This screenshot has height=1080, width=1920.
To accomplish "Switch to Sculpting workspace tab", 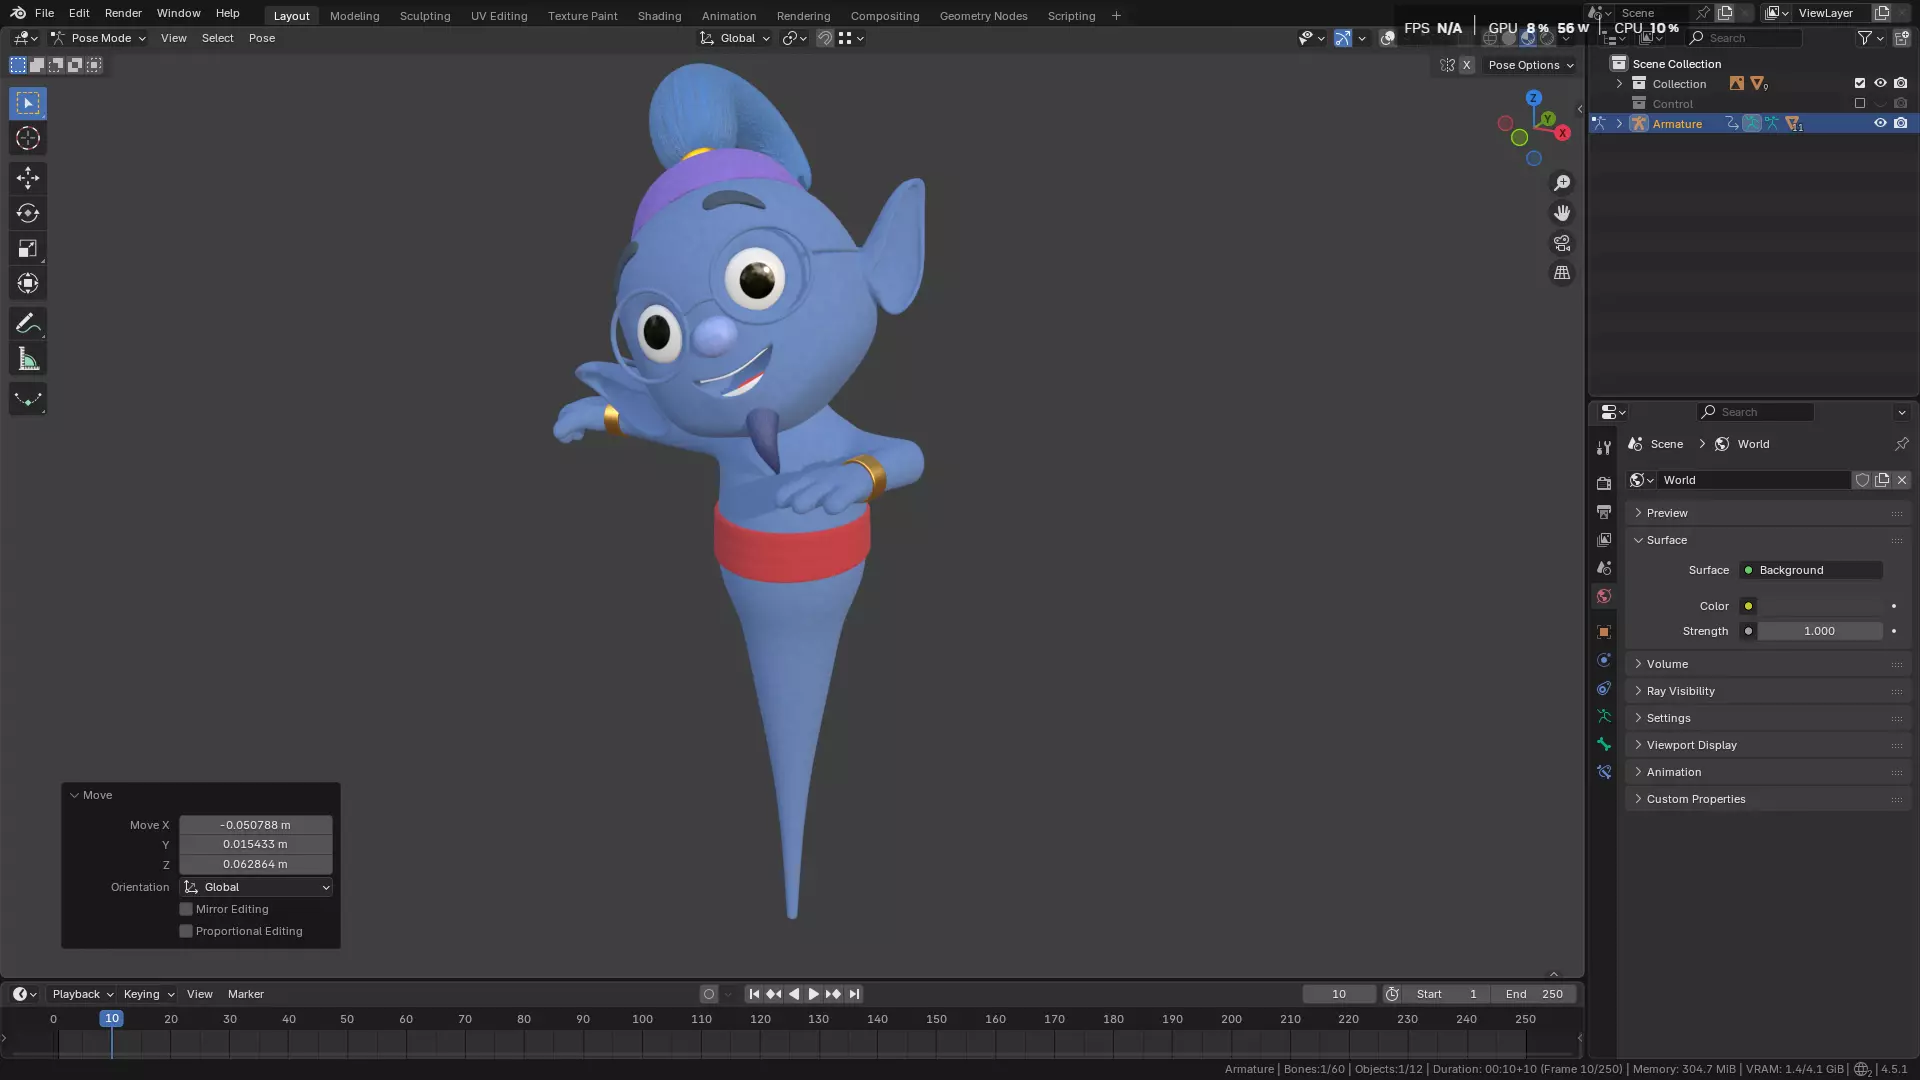I will tap(425, 16).
